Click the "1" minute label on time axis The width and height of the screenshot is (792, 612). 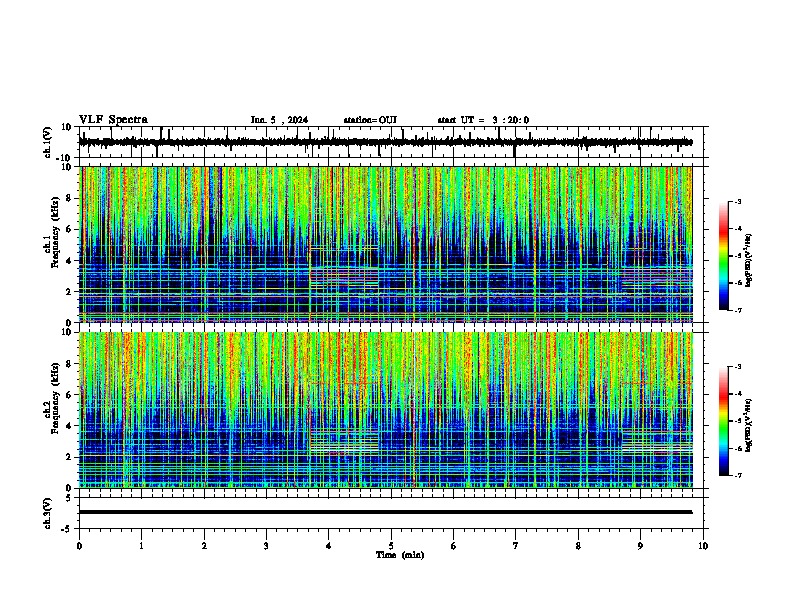point(141,546)
